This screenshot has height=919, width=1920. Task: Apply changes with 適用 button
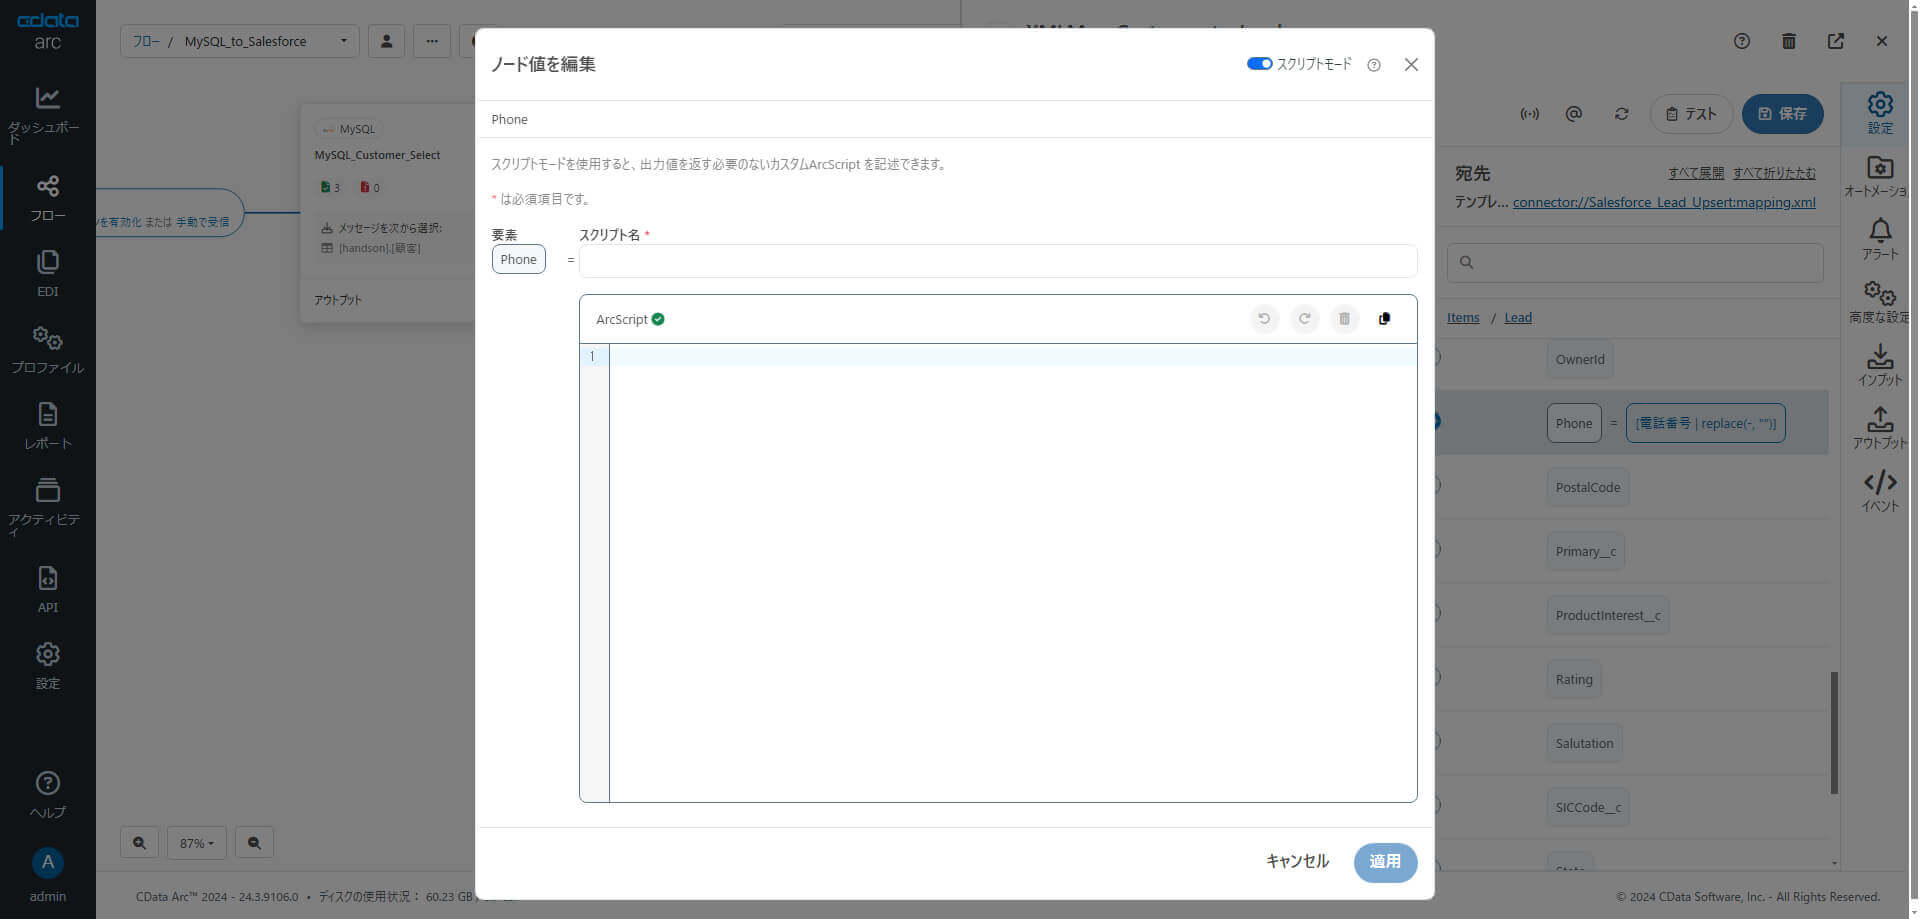tap(1385, 862)
